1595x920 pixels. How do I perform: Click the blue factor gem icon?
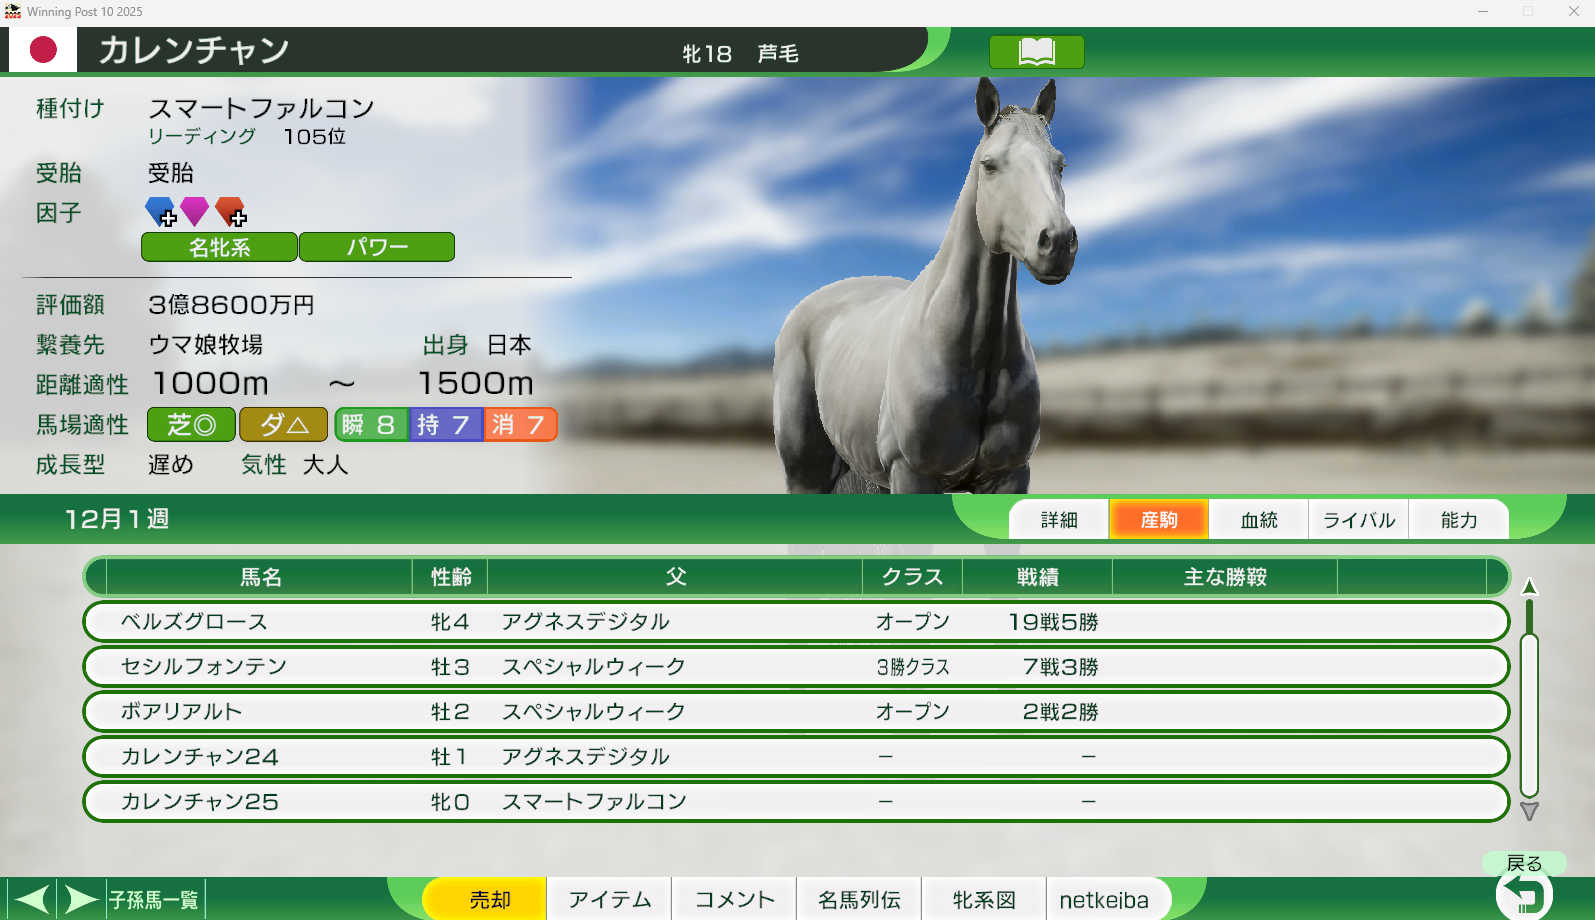click(160, 211)
